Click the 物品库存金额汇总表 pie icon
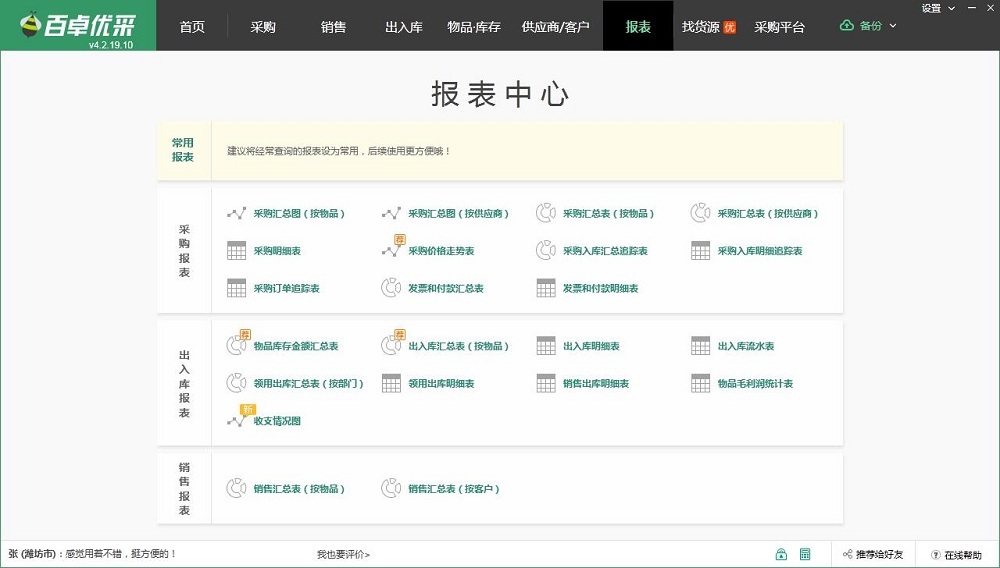1000x568 pixels. pos(236,346)
